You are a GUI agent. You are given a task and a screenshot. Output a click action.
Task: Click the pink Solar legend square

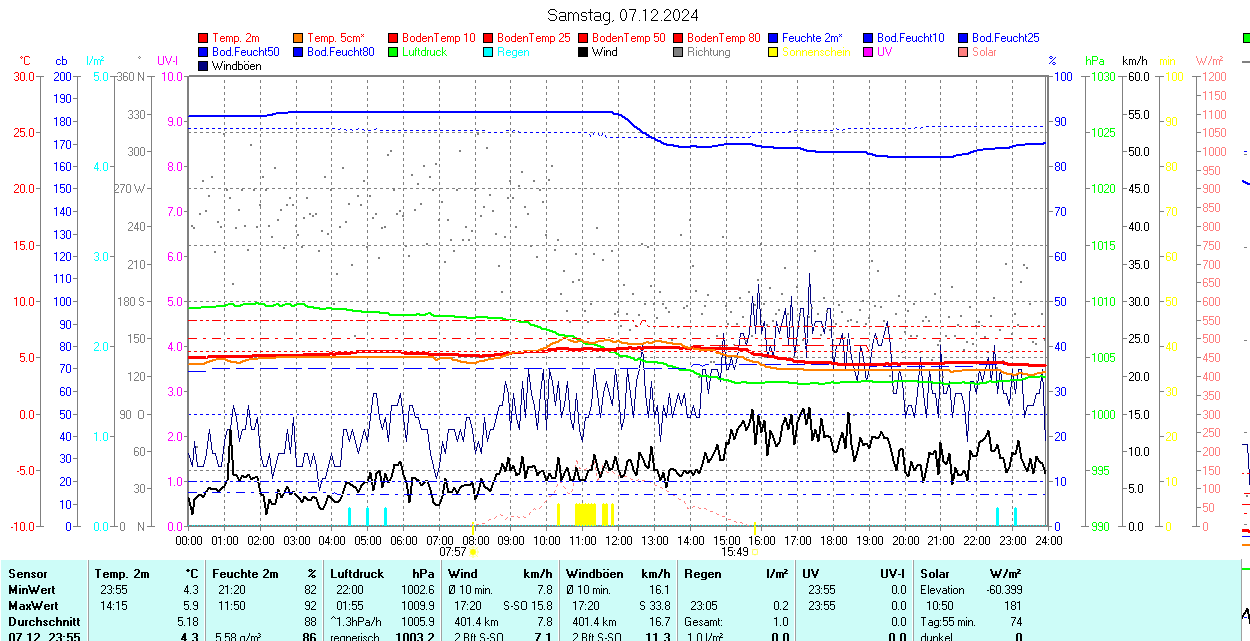click(964, 52)
